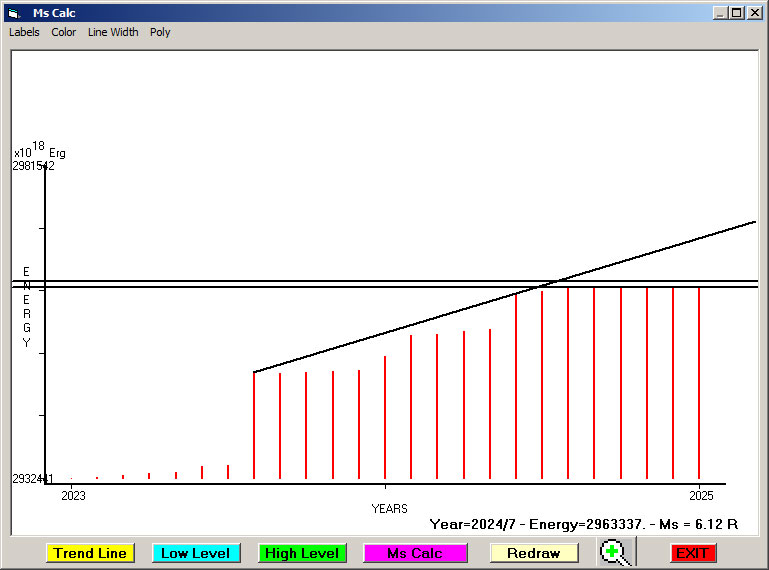Hit the Redraw button
Viewport: 769px width, 570px height.
(x=534, y=553)
